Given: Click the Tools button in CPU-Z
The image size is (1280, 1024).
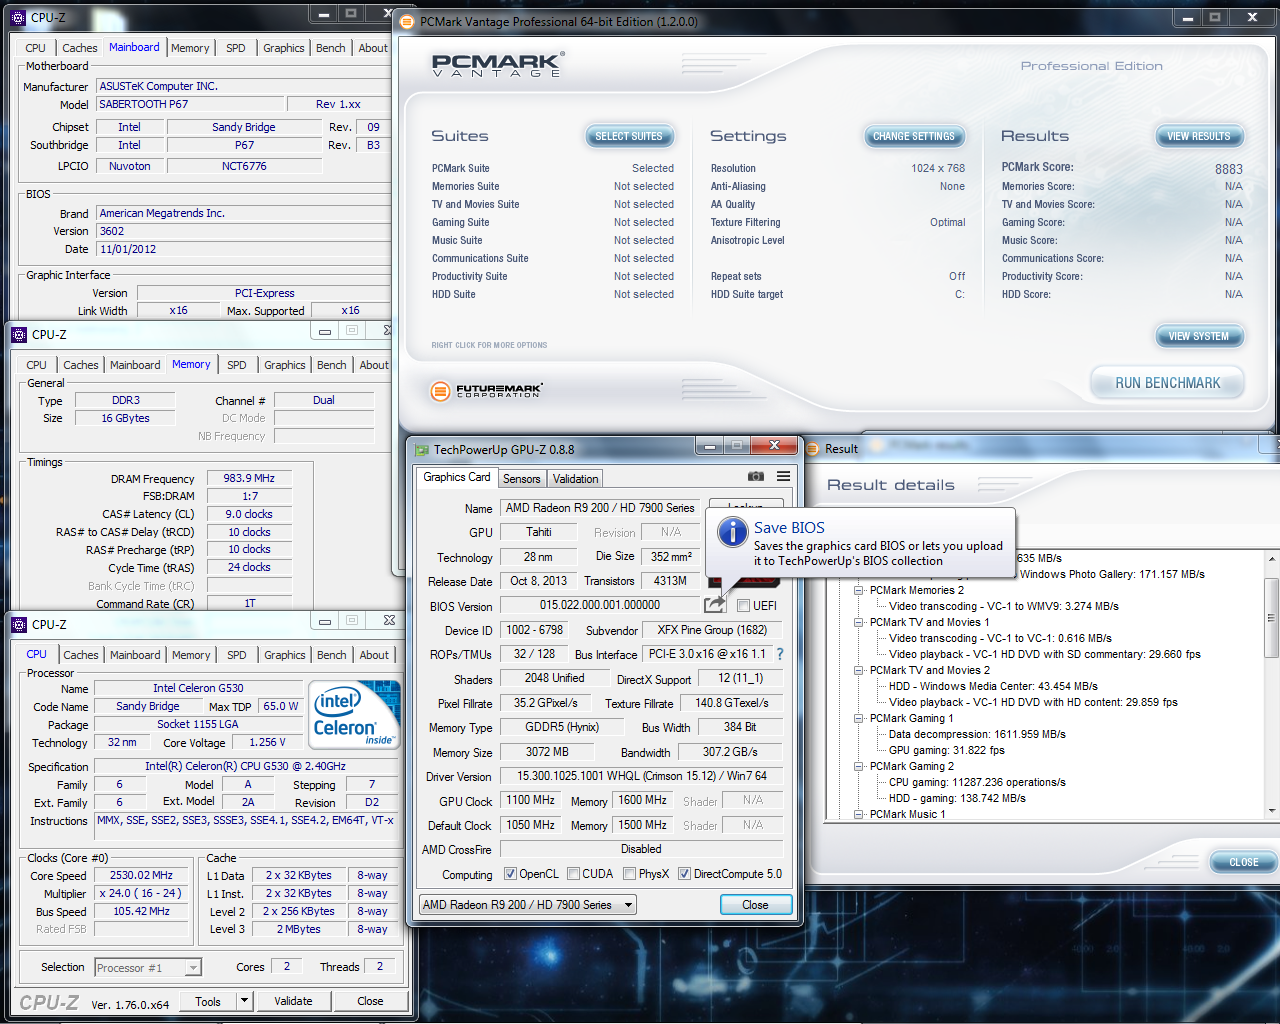Looking at the screenshot, I should pos(208,1001).
